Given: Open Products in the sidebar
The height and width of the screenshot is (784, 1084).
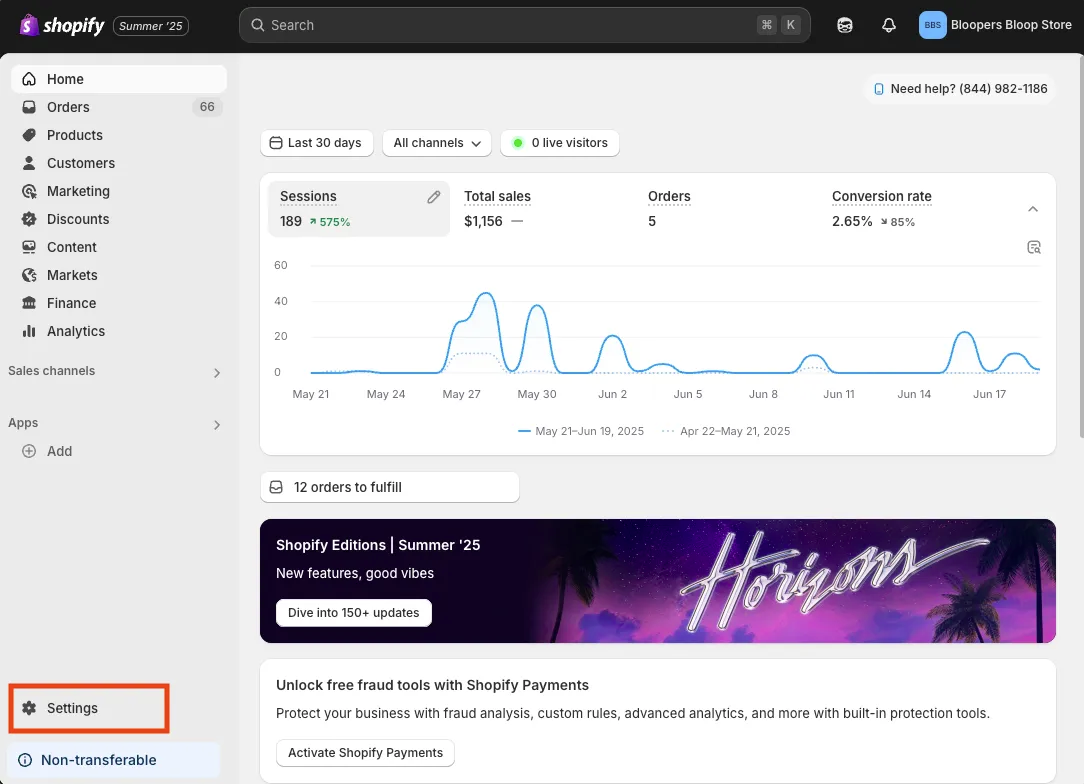Looking at the screenshot, I should 119,135.
